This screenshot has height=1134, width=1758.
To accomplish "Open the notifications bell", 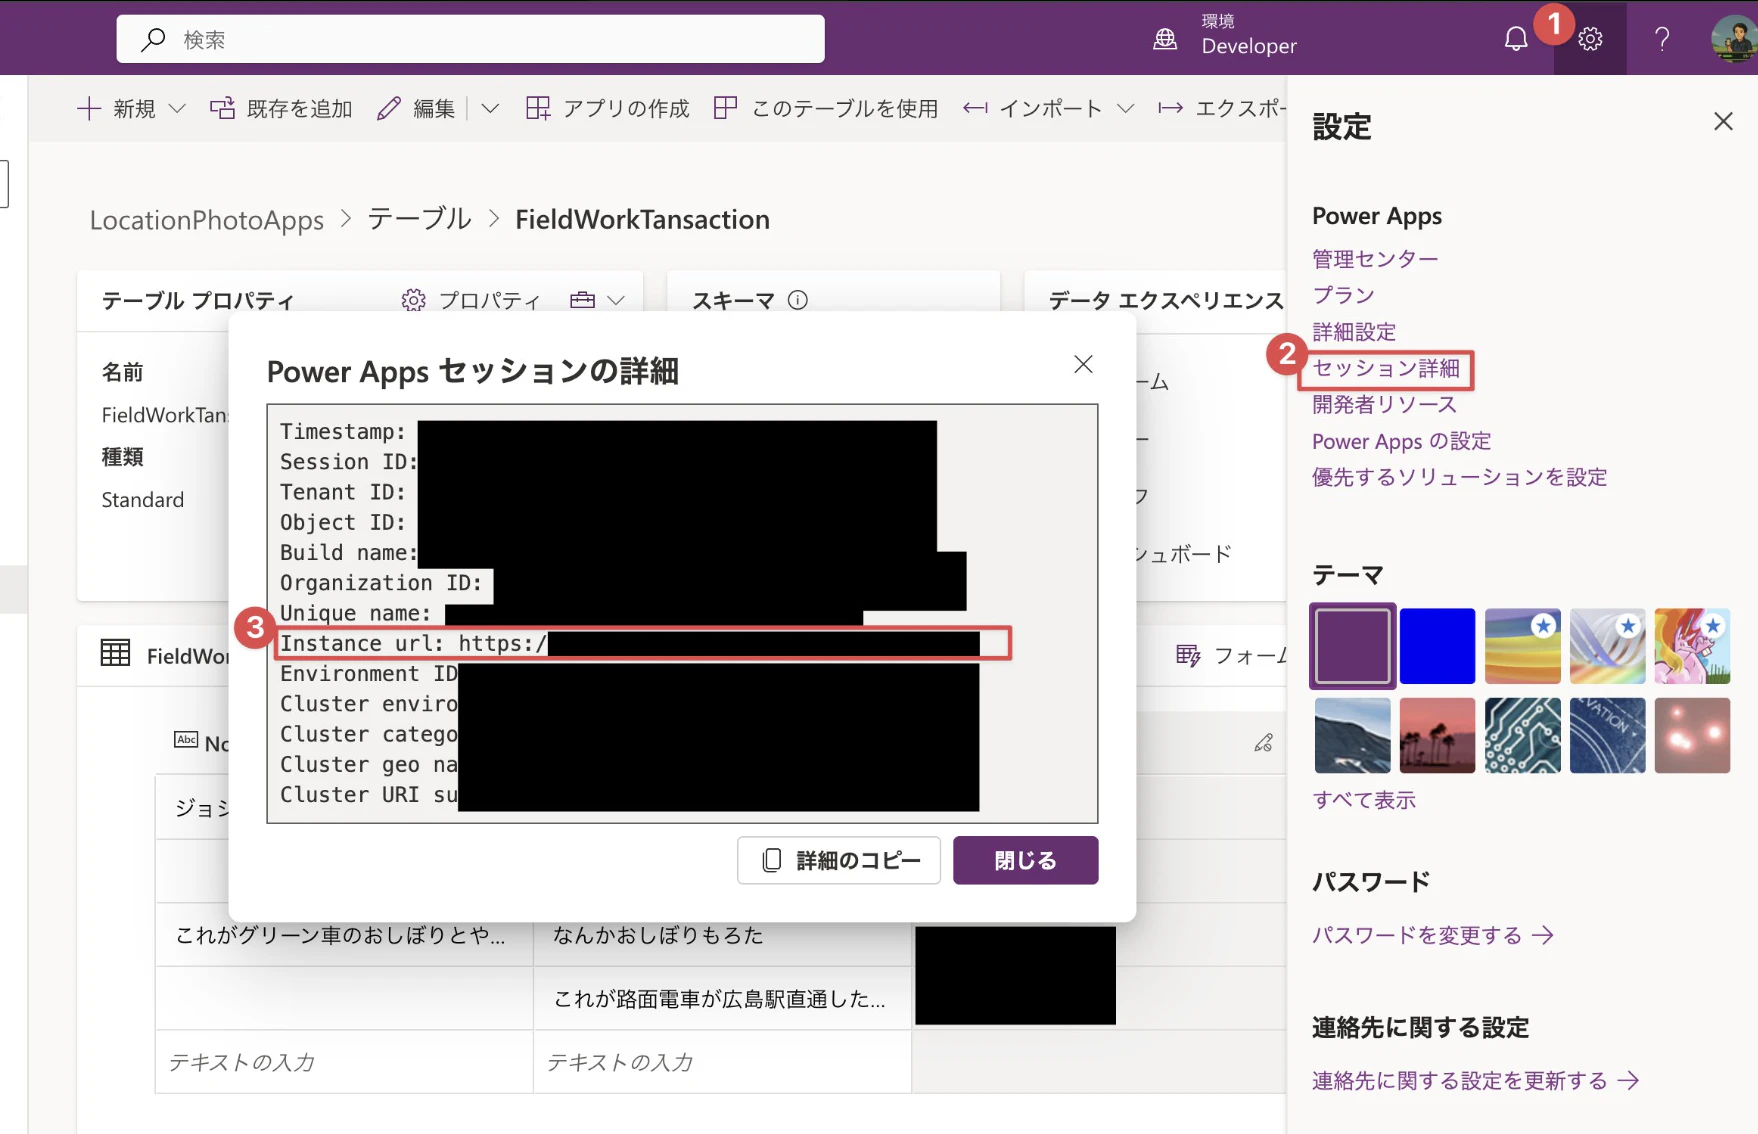I will coord(1516,39).
